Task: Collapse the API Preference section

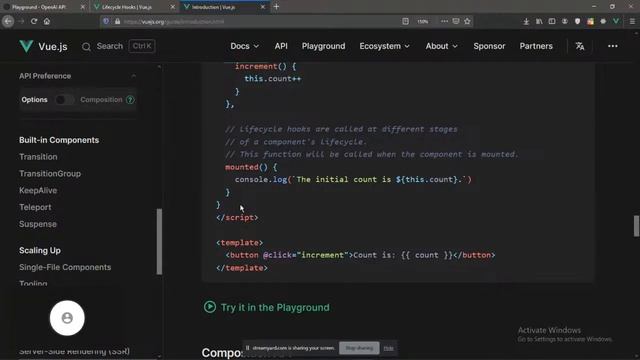Action: point(133,76)
